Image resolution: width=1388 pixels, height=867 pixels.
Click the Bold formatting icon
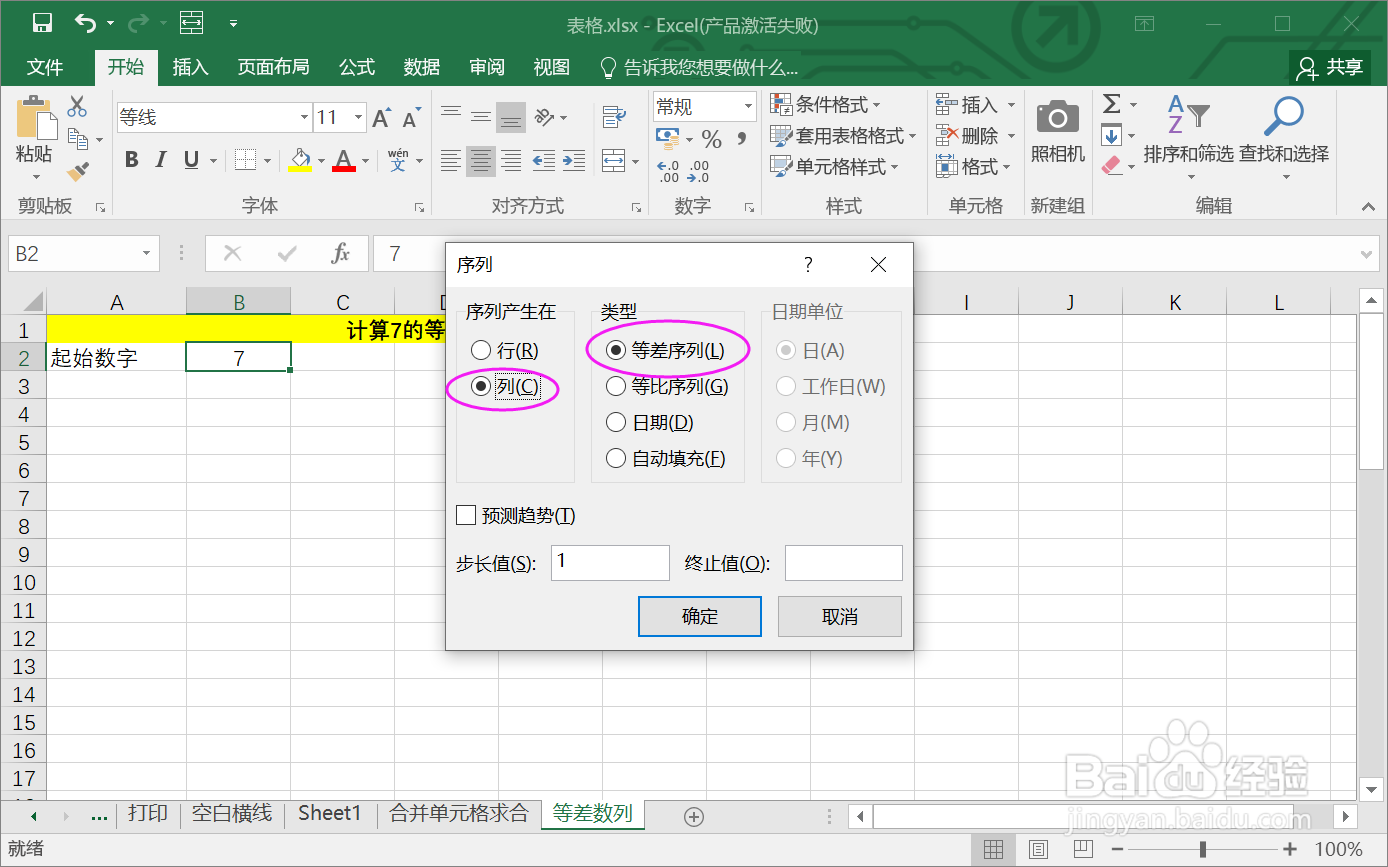tap(131, 158)
